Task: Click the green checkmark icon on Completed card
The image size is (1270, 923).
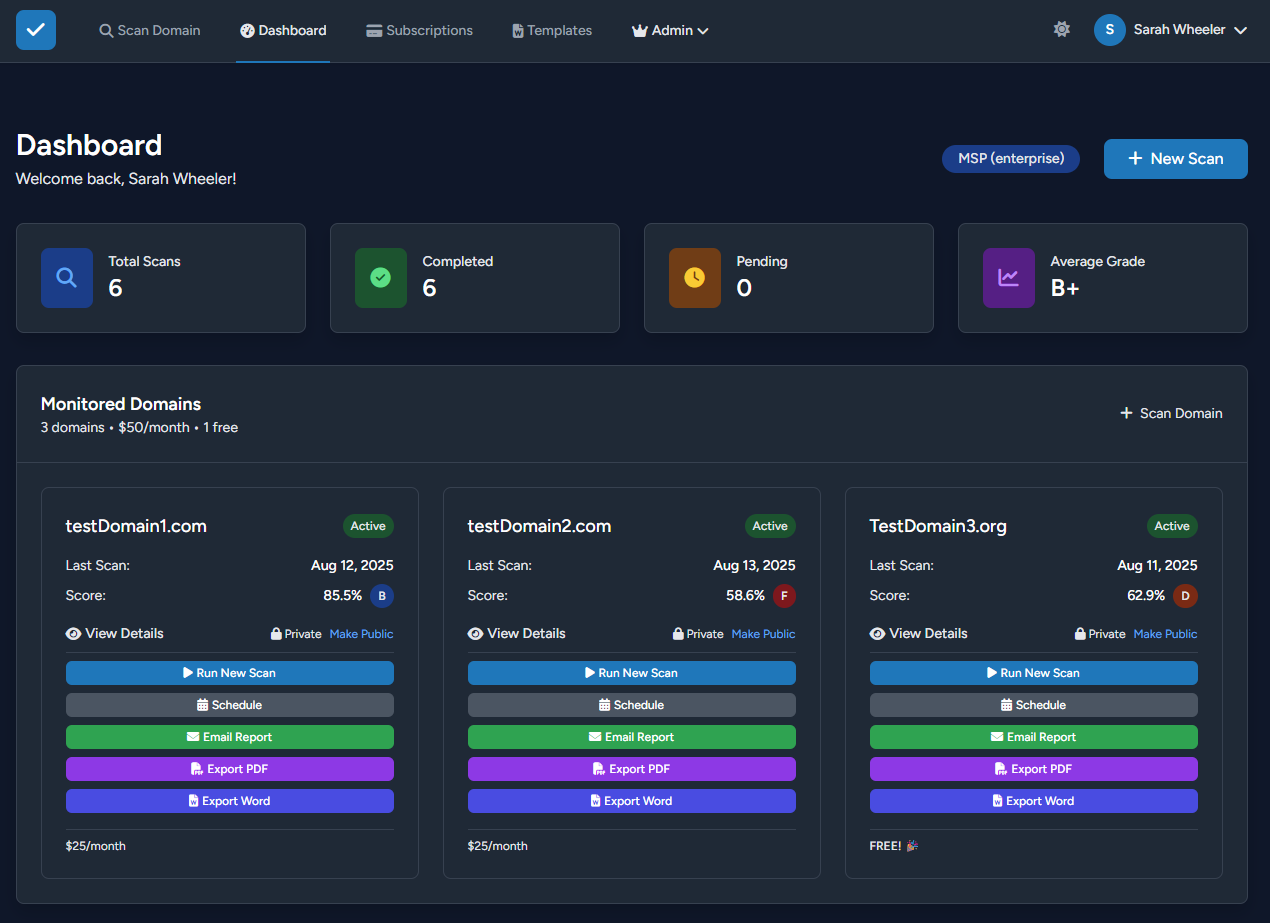Action: tap(381, 277)
